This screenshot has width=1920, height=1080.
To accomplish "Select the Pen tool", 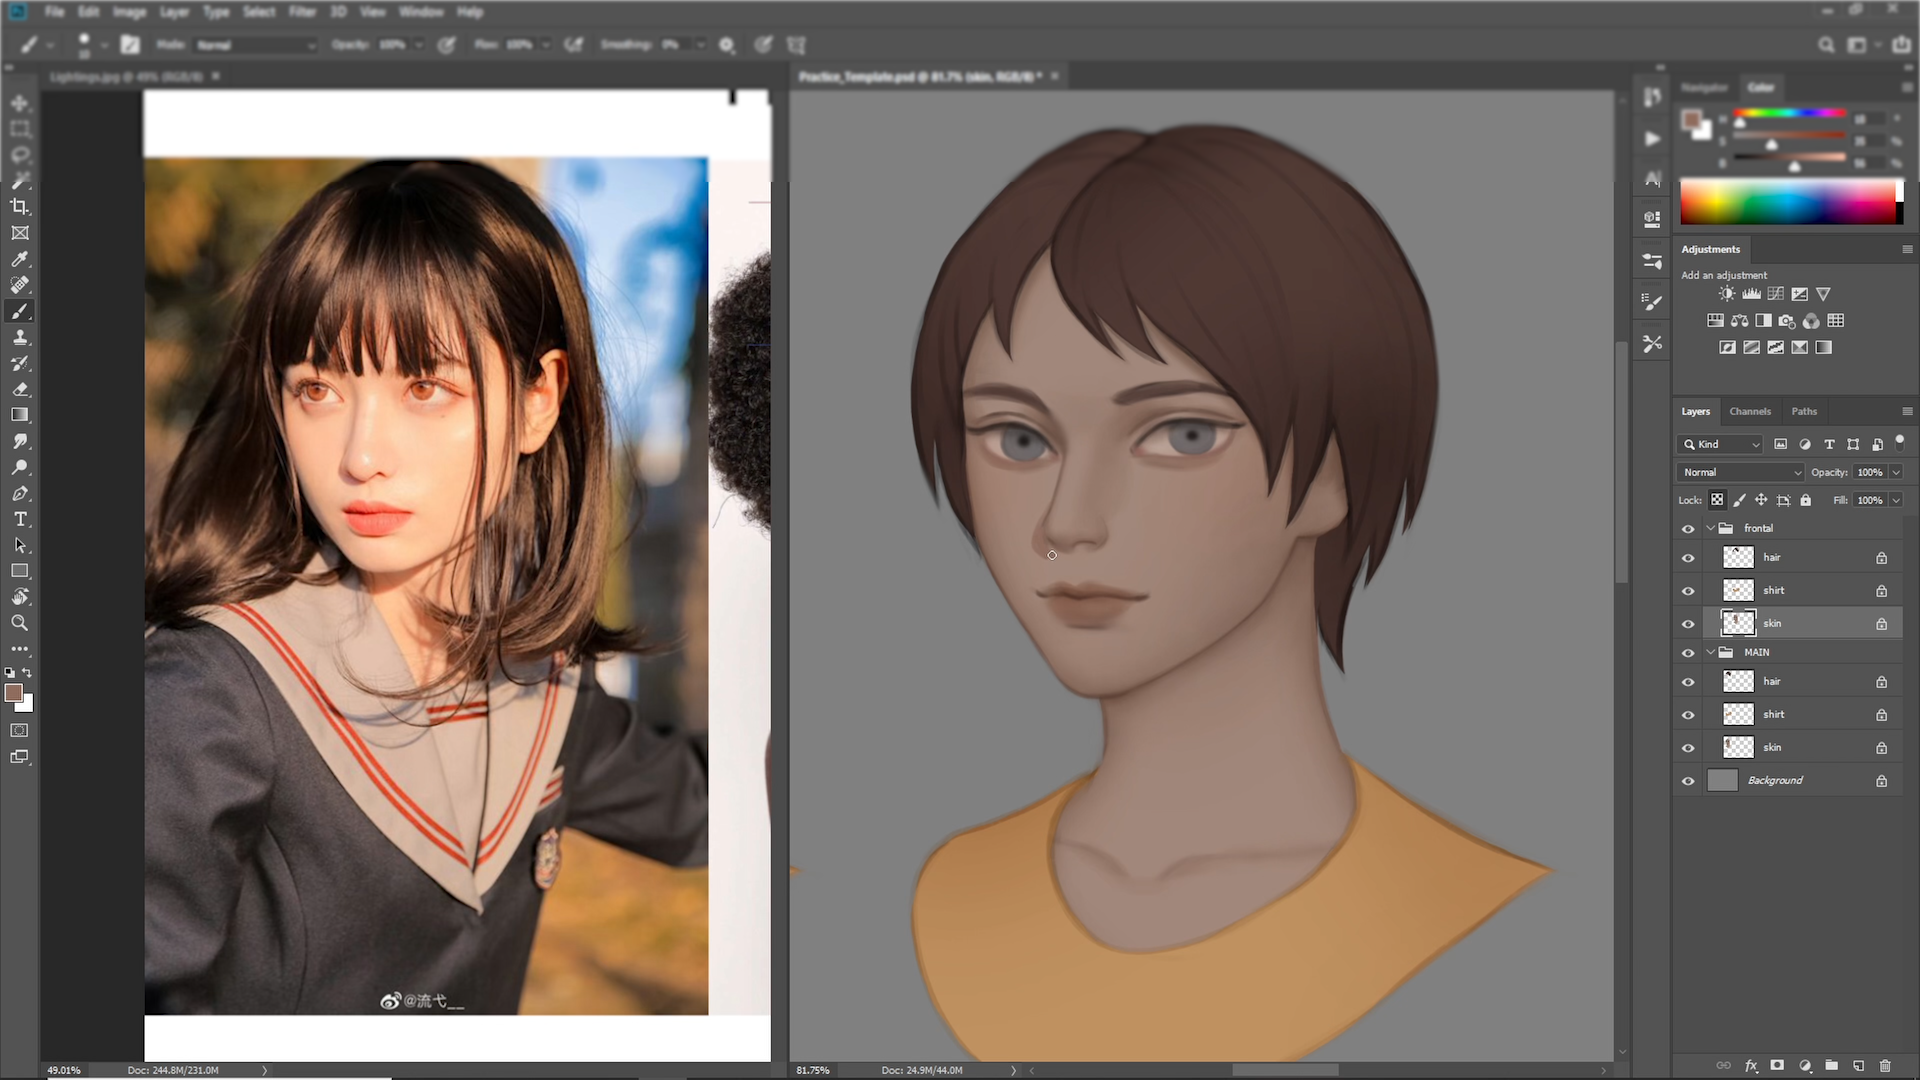I will tap(19, 493).
